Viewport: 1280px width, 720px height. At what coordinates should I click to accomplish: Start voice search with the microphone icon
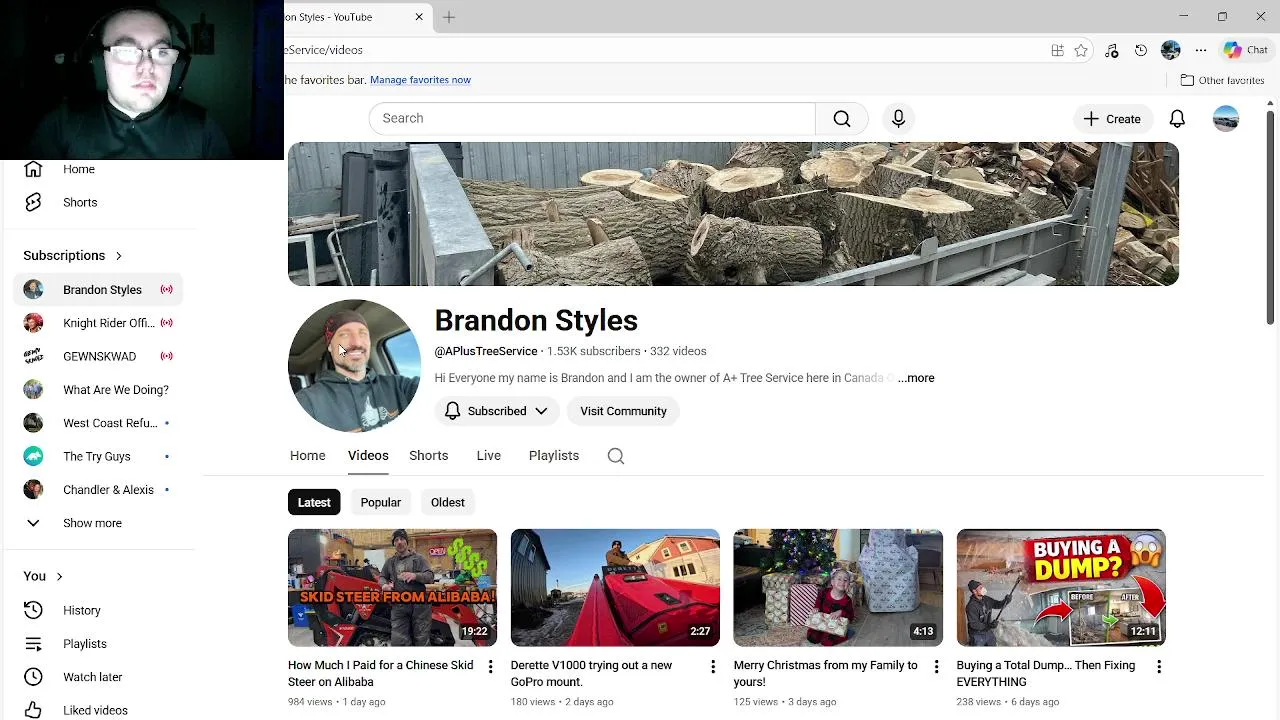(898, 118)
